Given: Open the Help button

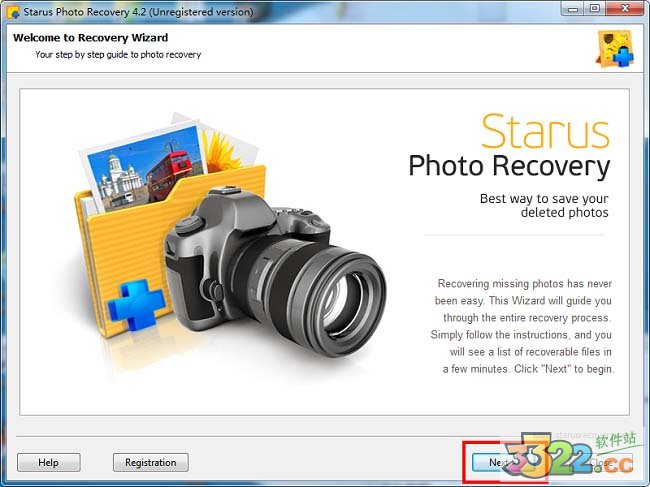Looking at the screenshot, I should click(49, 462).
